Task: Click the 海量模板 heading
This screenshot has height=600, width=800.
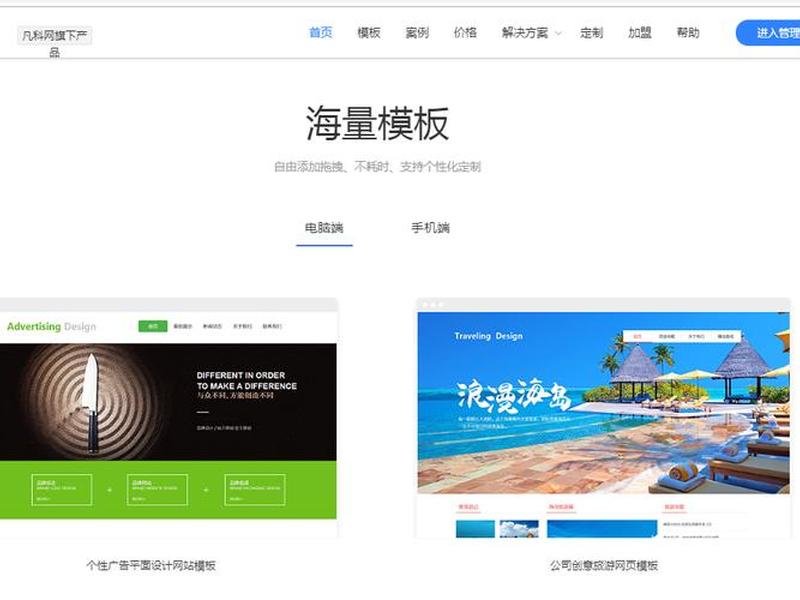Action: click(377, 123)
